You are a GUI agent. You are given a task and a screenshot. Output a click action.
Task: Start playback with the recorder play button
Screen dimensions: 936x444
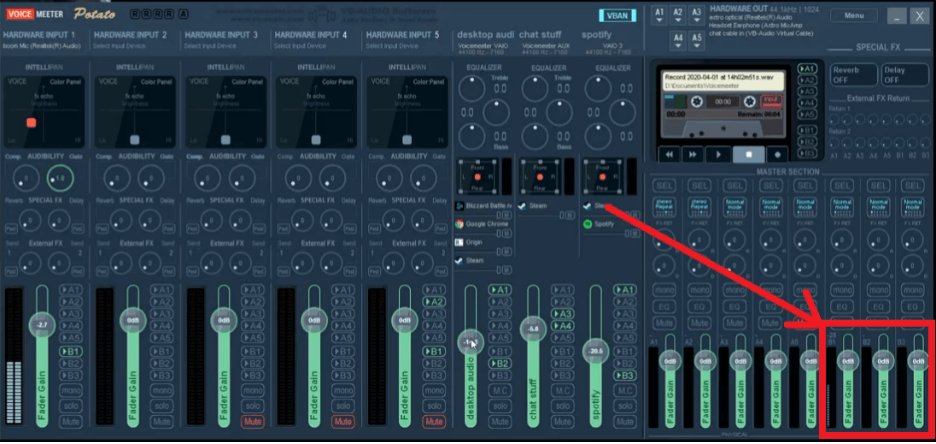[x=718, y=154]
